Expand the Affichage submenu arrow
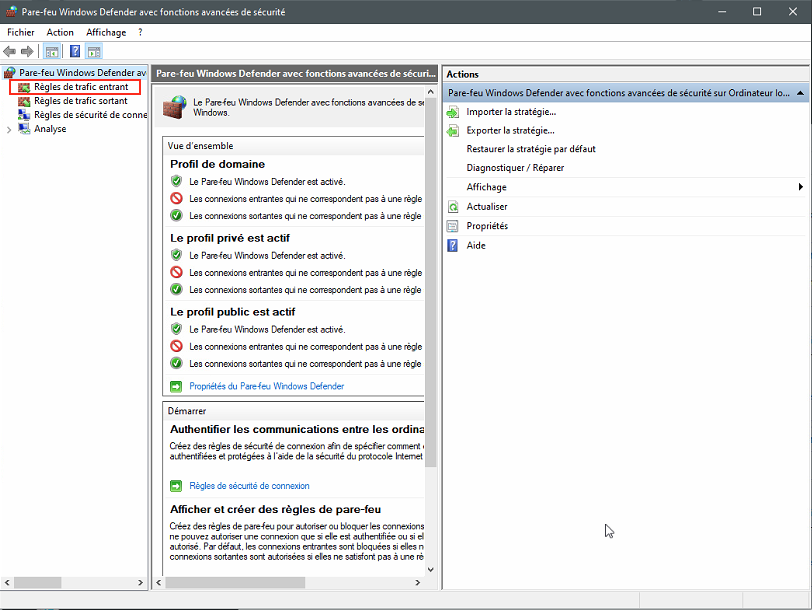 point(801,187)
